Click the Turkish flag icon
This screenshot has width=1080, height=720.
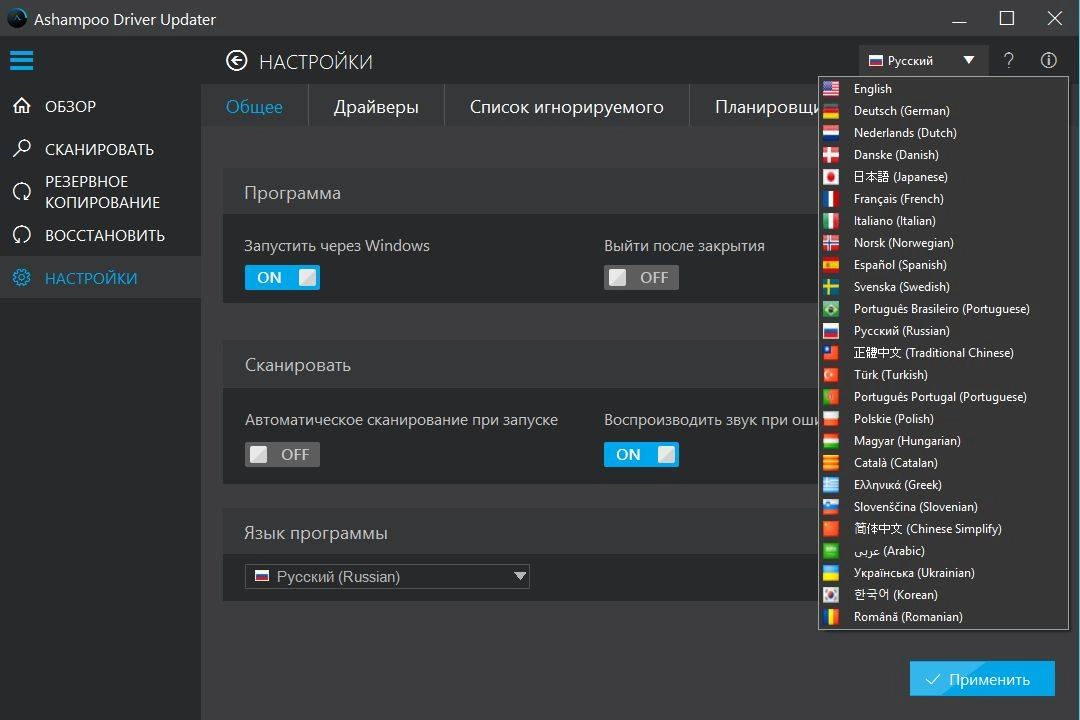[x=831, y=375]
